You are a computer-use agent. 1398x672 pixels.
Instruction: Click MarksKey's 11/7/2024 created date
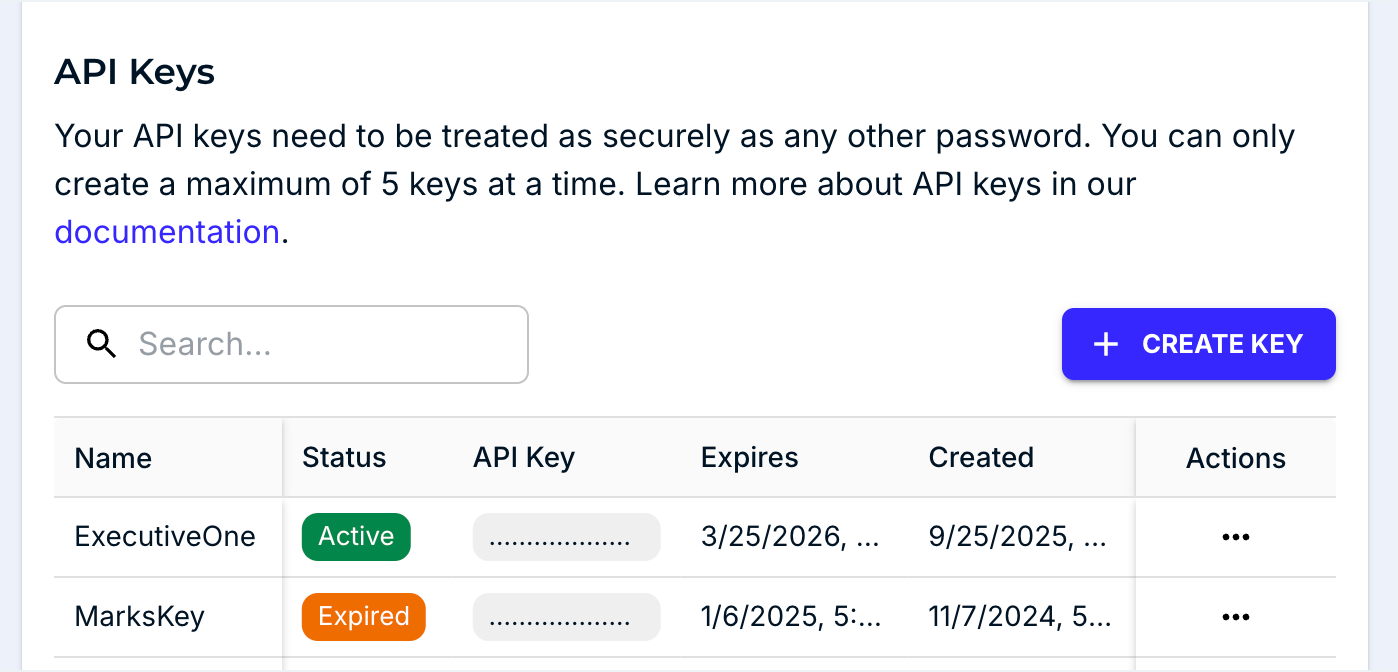pos(1019,617)
